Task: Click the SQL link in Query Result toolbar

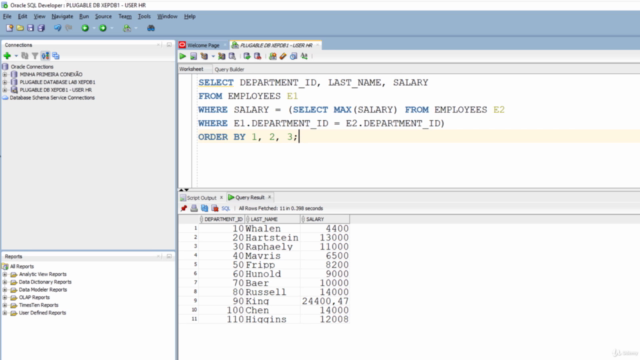Action: (226, 208)
